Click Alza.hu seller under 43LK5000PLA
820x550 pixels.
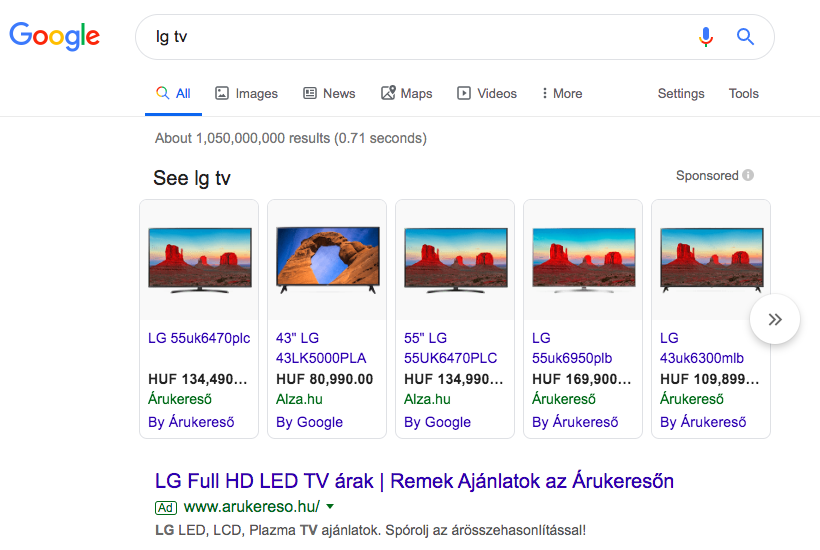(299, 399)
